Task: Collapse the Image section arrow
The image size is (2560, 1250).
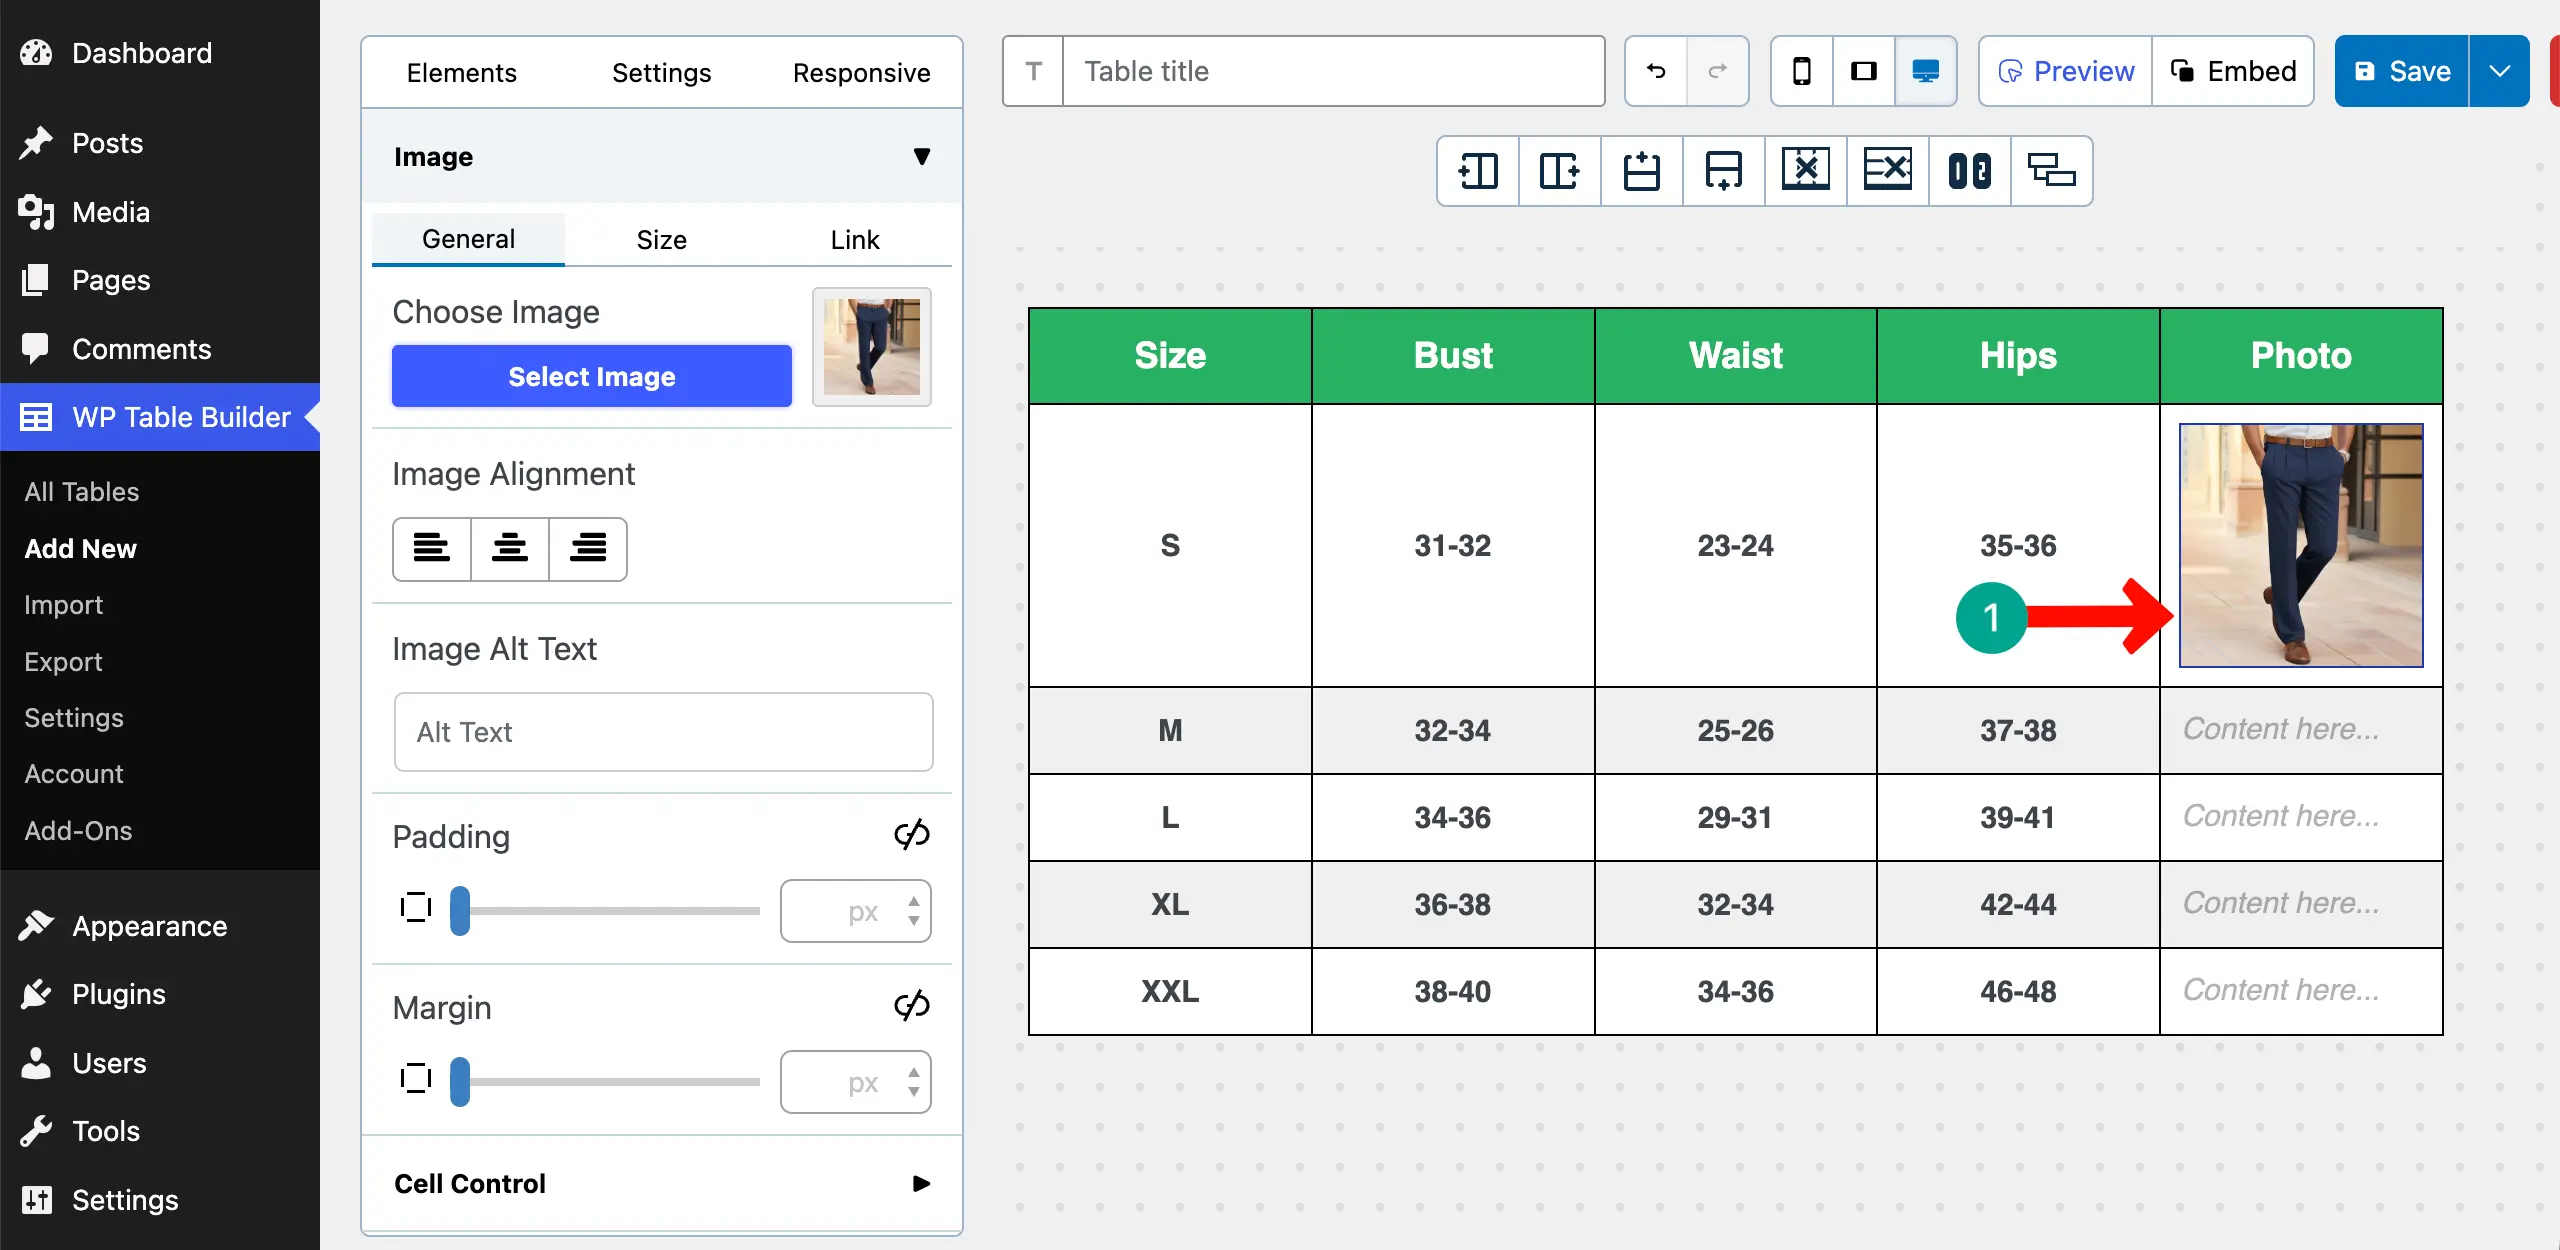Action: (x=921, y=156)
